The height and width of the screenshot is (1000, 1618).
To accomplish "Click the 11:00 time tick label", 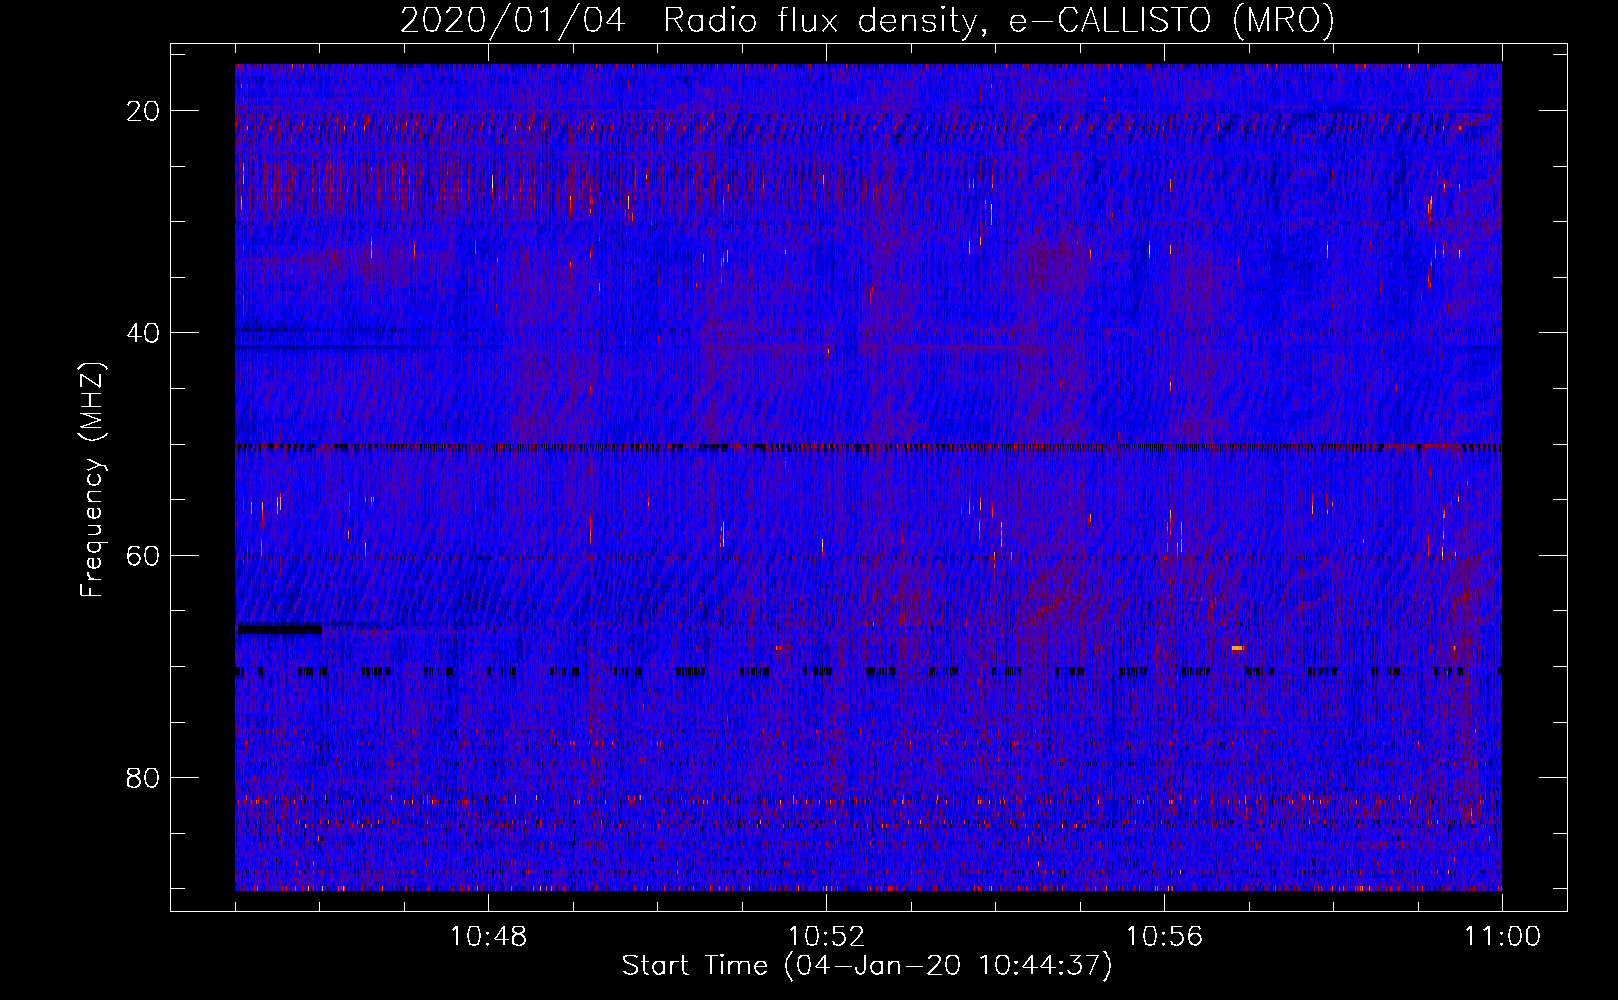I will (x=1502, y=937).
